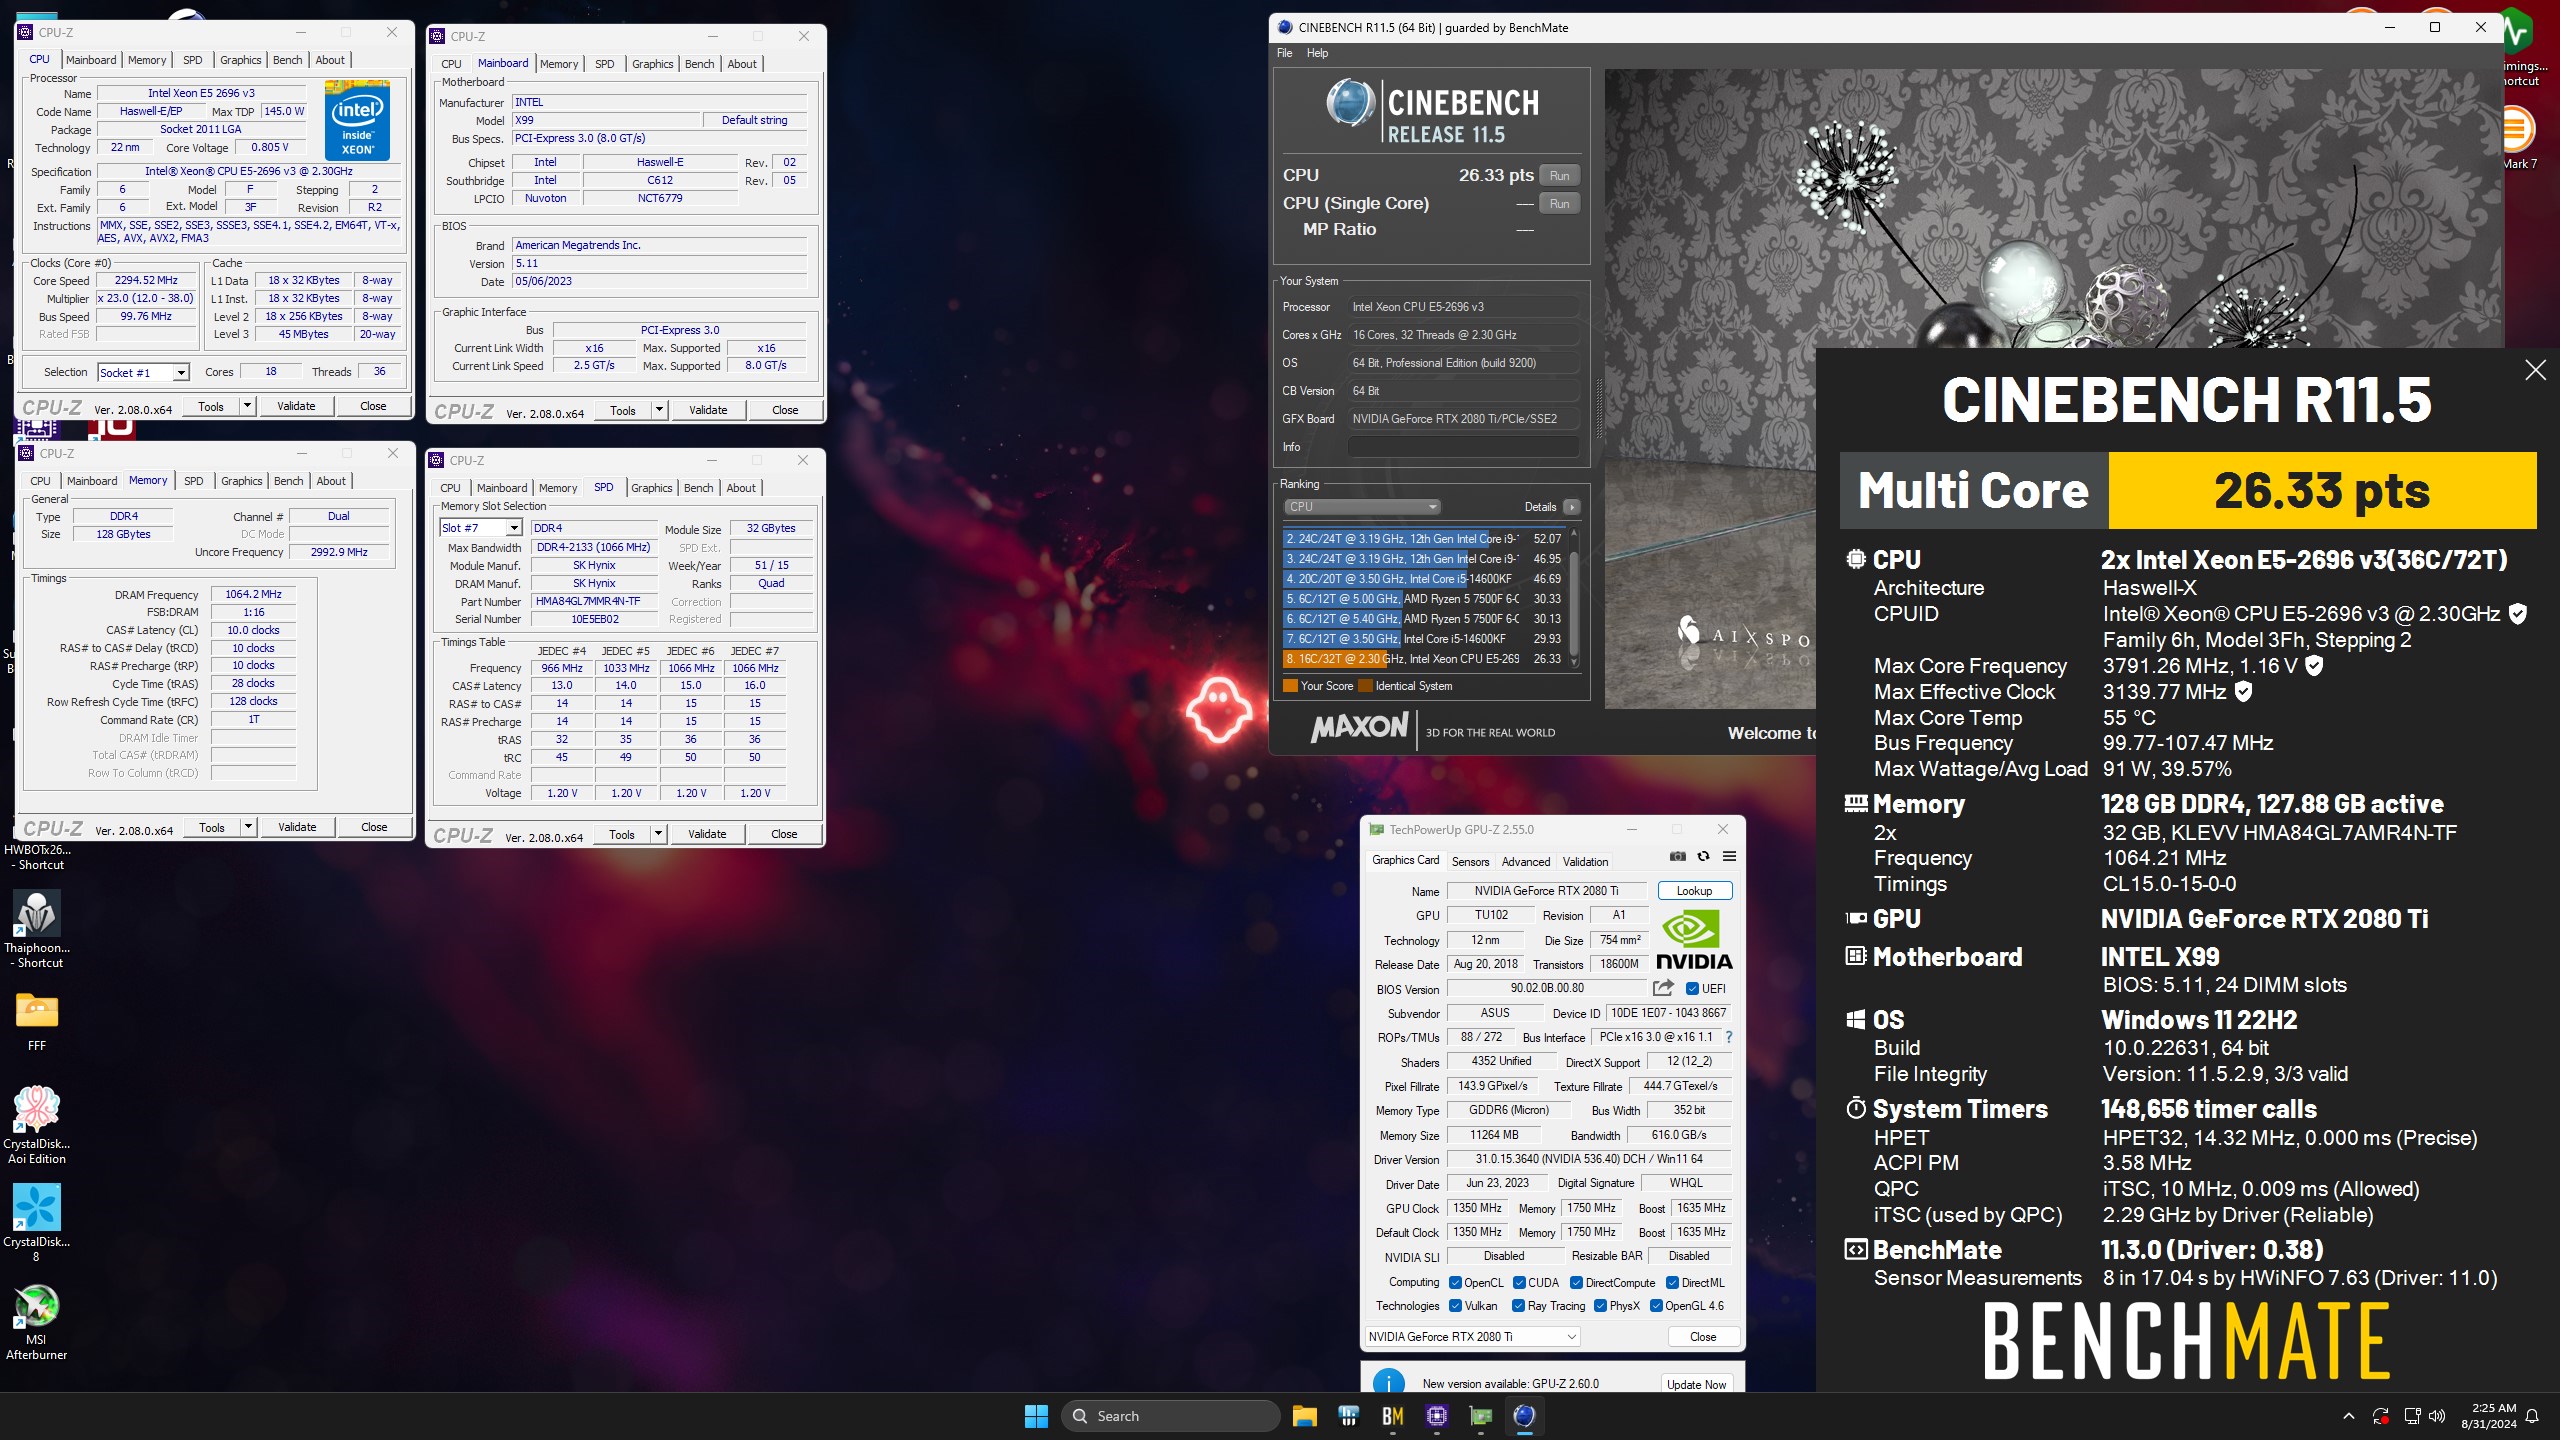Open the Cinebench File menu

pos(1285,53)
